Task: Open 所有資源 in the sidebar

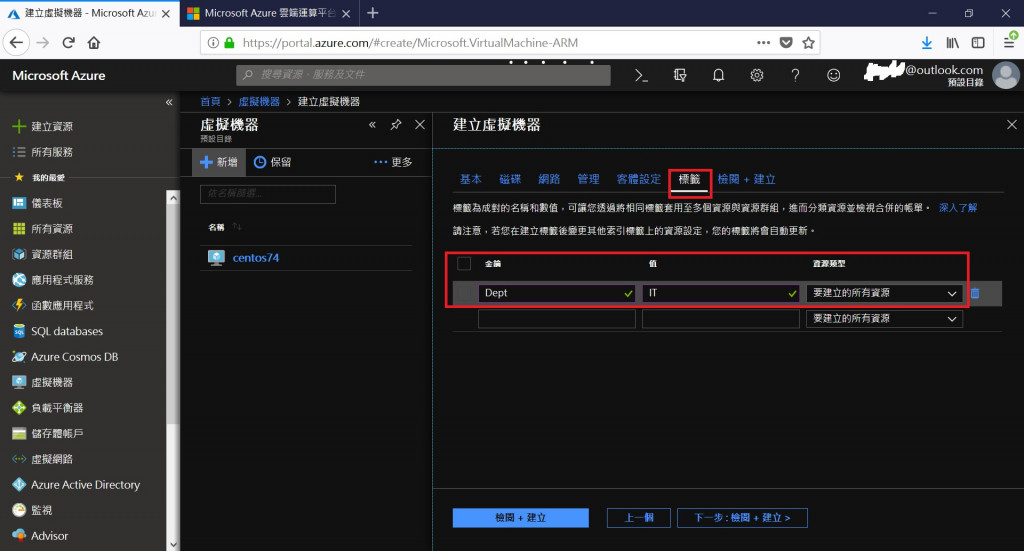Action: point(43,228)
